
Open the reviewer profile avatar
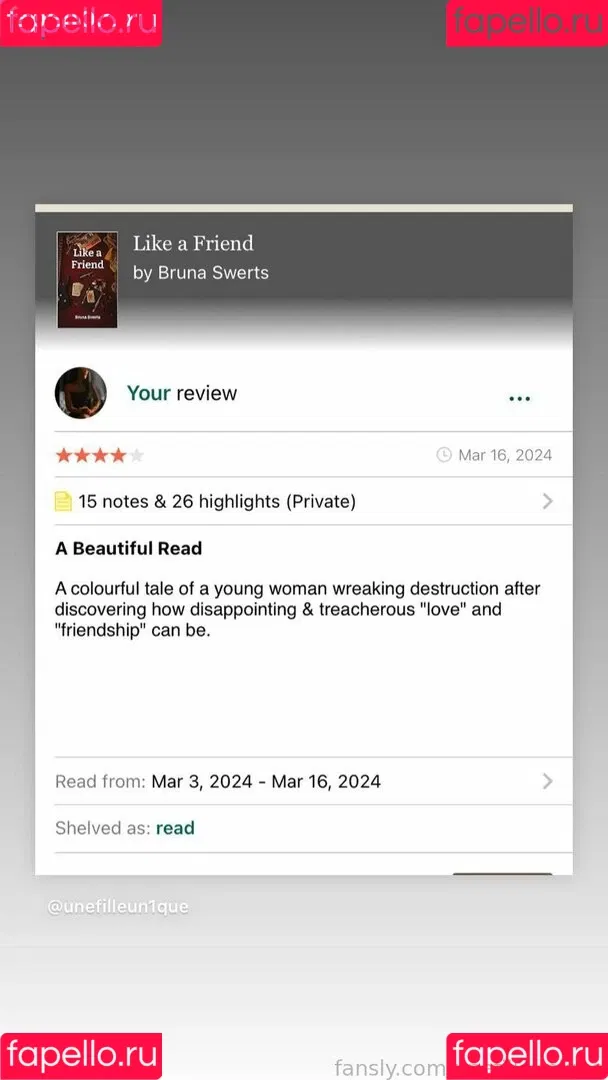click(x=81, y=393)
